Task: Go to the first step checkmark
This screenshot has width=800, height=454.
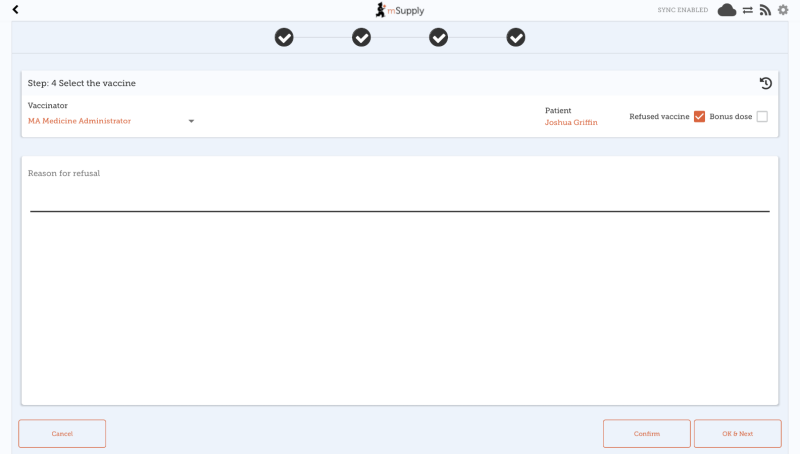Action: click(x=284, y=37)
